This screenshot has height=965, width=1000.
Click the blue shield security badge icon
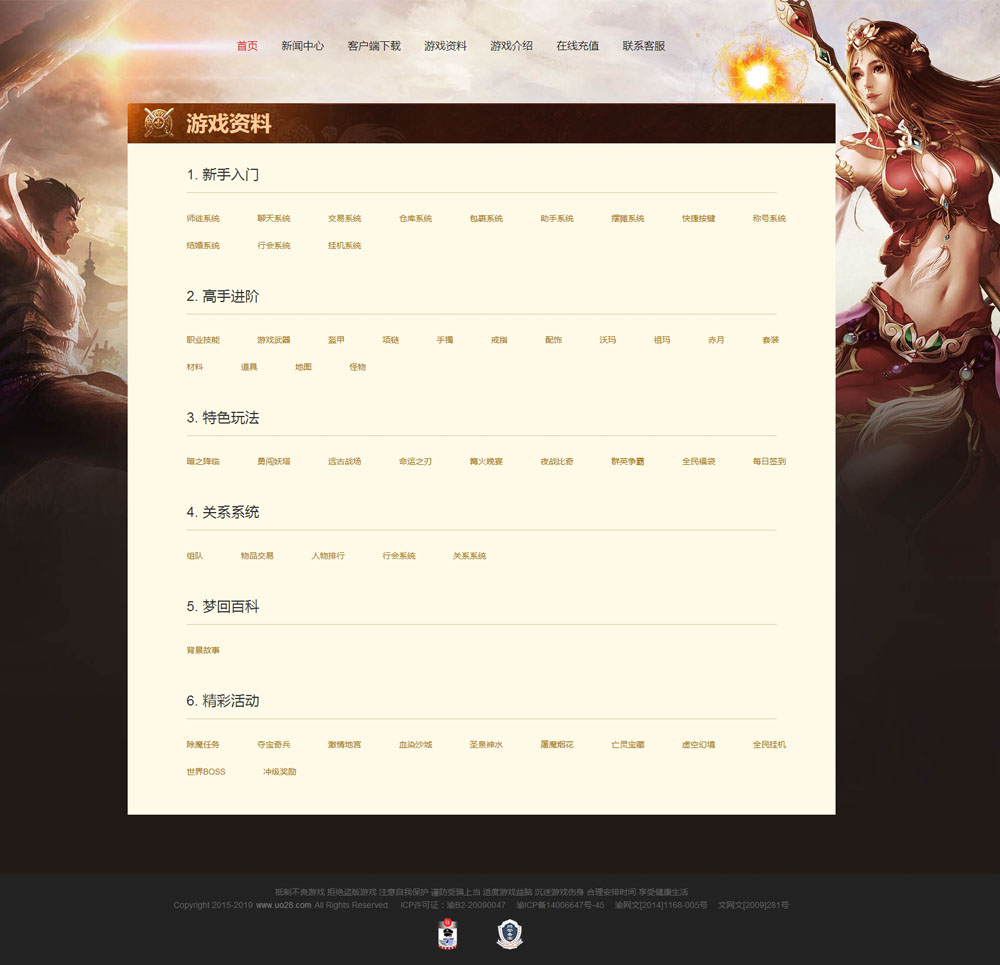[510, 933]
